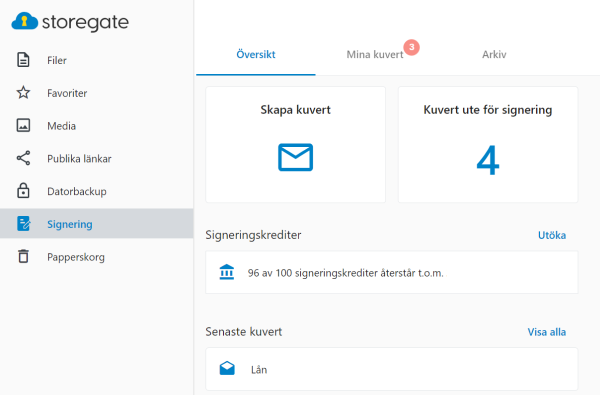The height and width of the screenshot is (395, 600).
Task: Select Publika länkar in the sidebar
Action: (79, 158)
